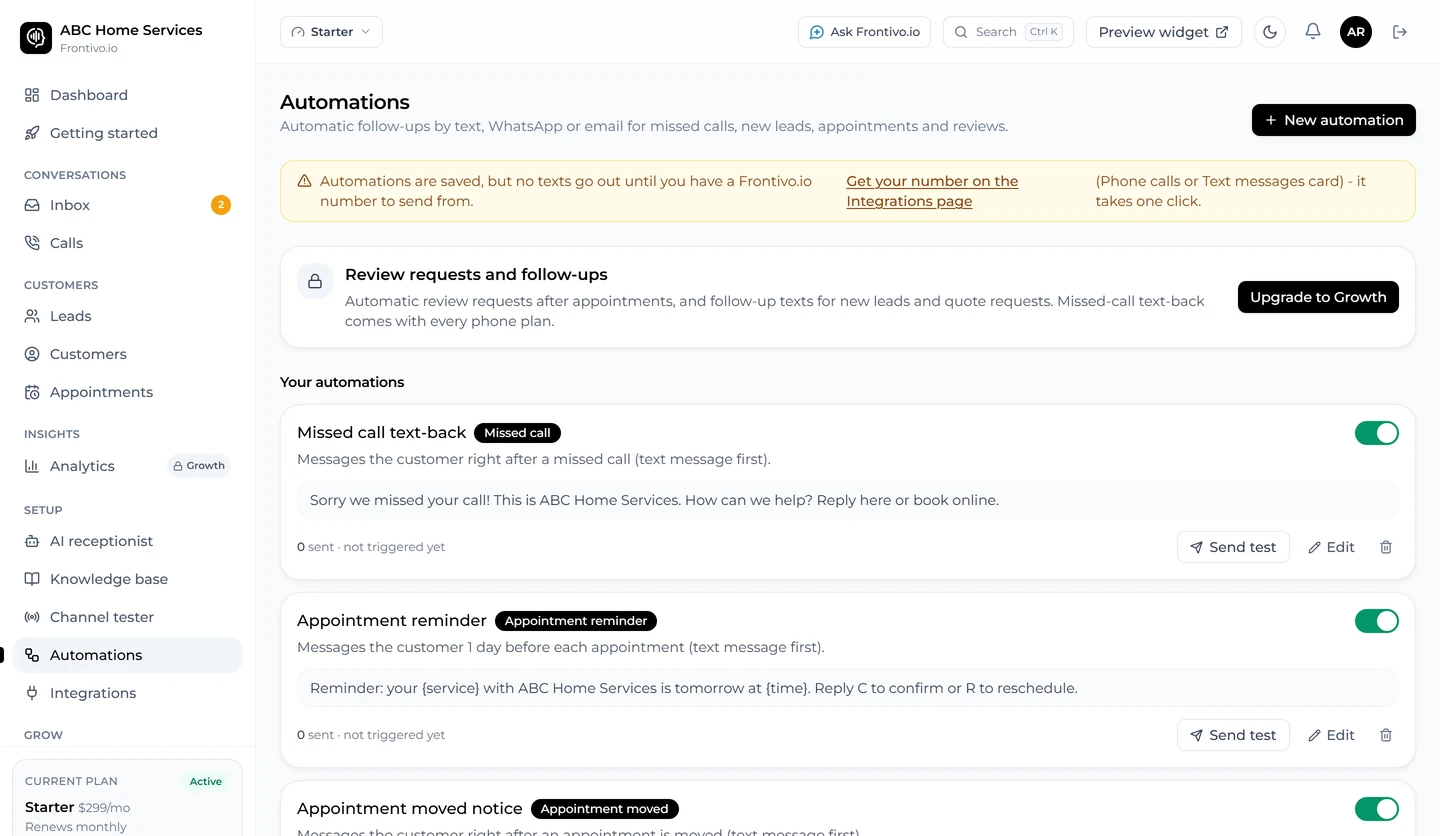
Task: Select Automations in the sidebar
Action: tap(127, 655)
